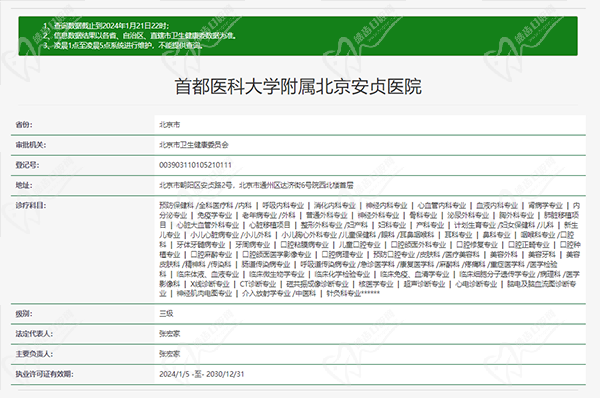Click the 审批机关 row label
This screenshot has height=398, width=600.
[x=31, y=145]
